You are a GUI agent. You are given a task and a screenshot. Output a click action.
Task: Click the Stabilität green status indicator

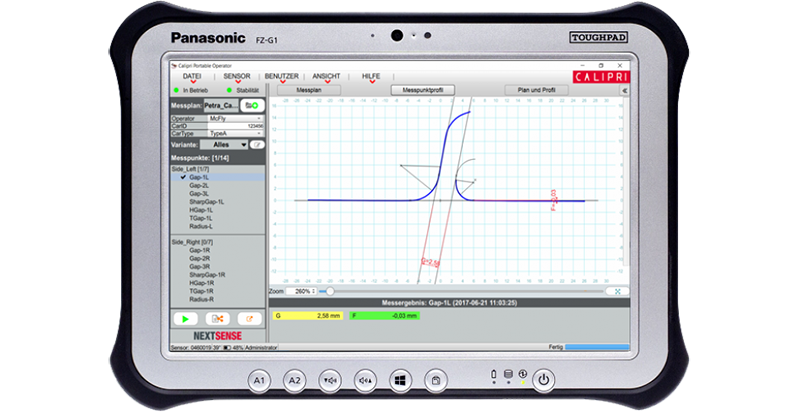[x=229, y=90]
